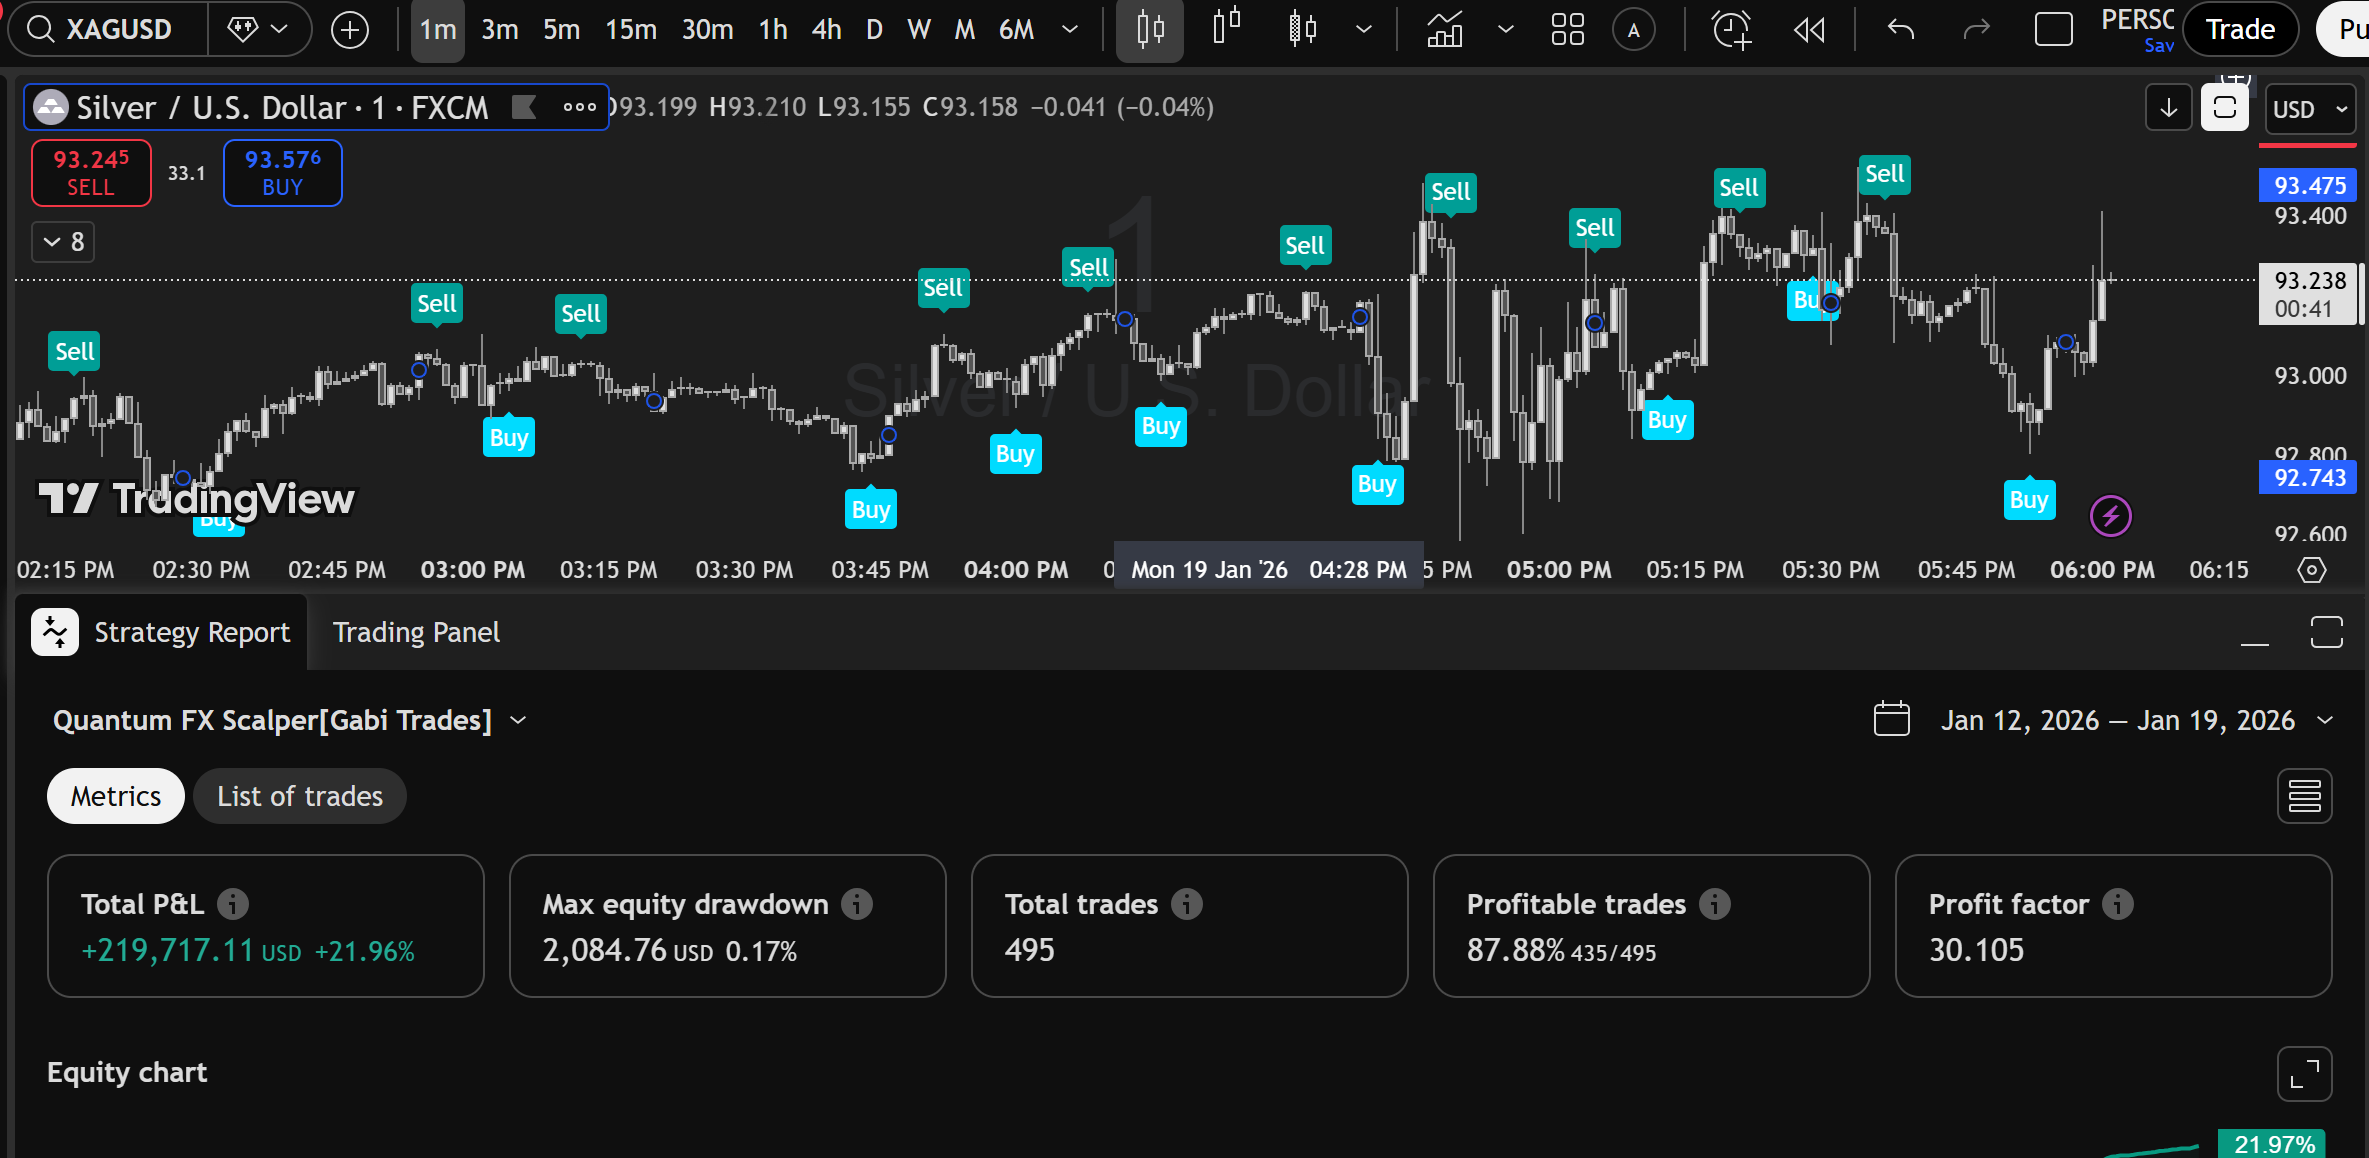The height and width of the screenshot is (1158, 2369).
Task: Start bar replay with the rewind icon
Action: (x=1809, y=30)
